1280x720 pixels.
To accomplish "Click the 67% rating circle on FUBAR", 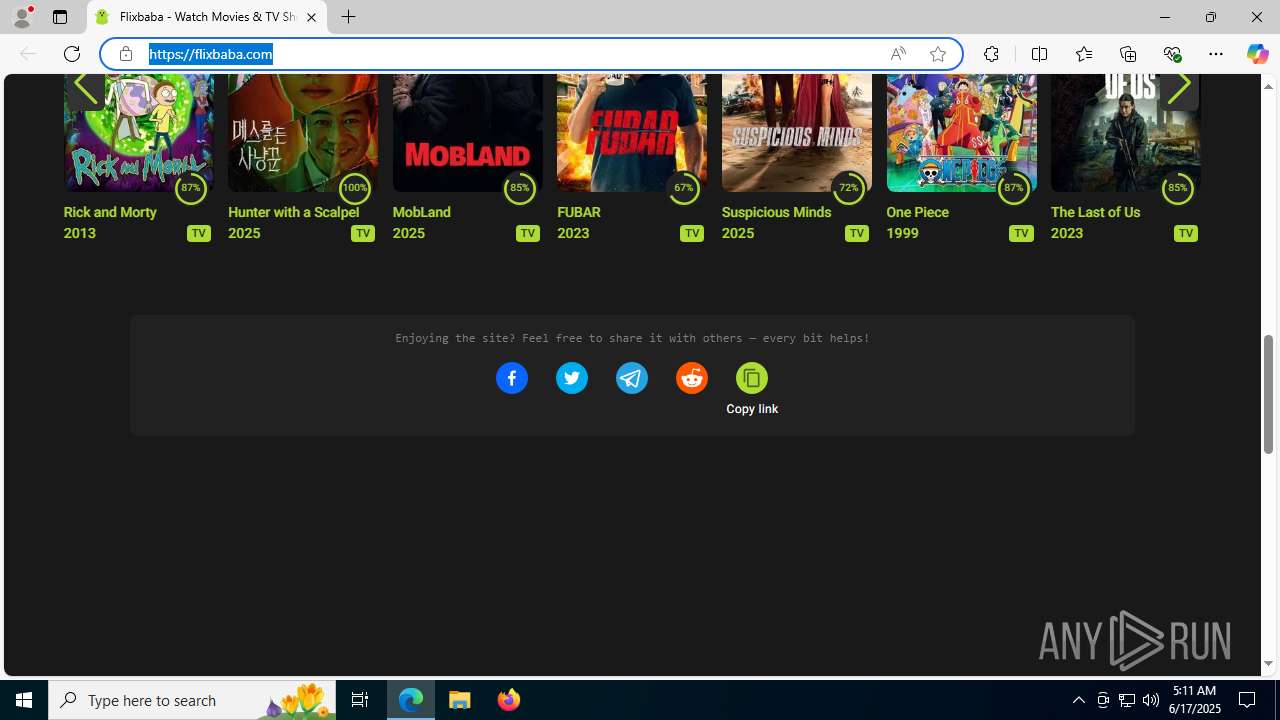I will 683,188.
